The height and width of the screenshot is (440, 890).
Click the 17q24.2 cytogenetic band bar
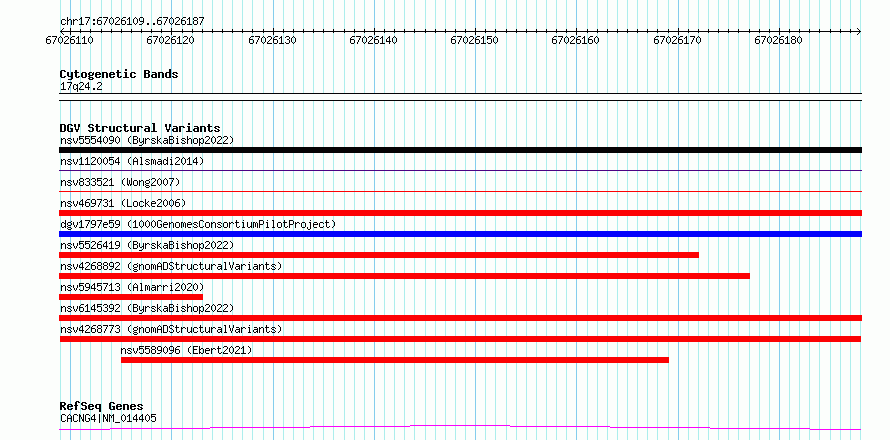coord(460,97)
